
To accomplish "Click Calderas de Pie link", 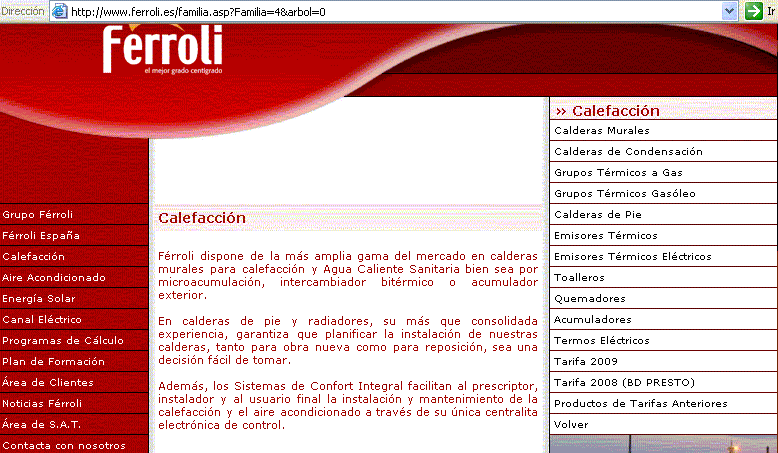I will 598,214.
